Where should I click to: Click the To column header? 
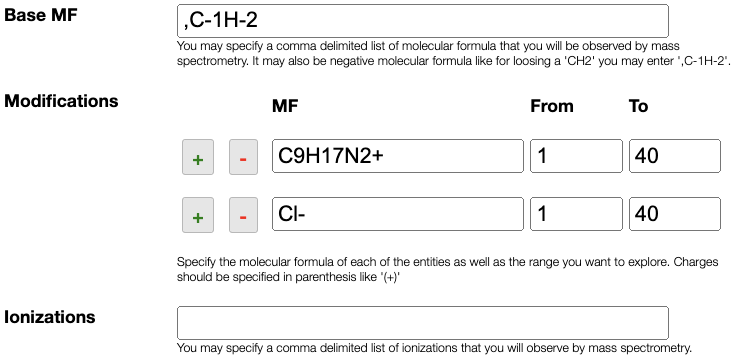(x=638, y=107)
